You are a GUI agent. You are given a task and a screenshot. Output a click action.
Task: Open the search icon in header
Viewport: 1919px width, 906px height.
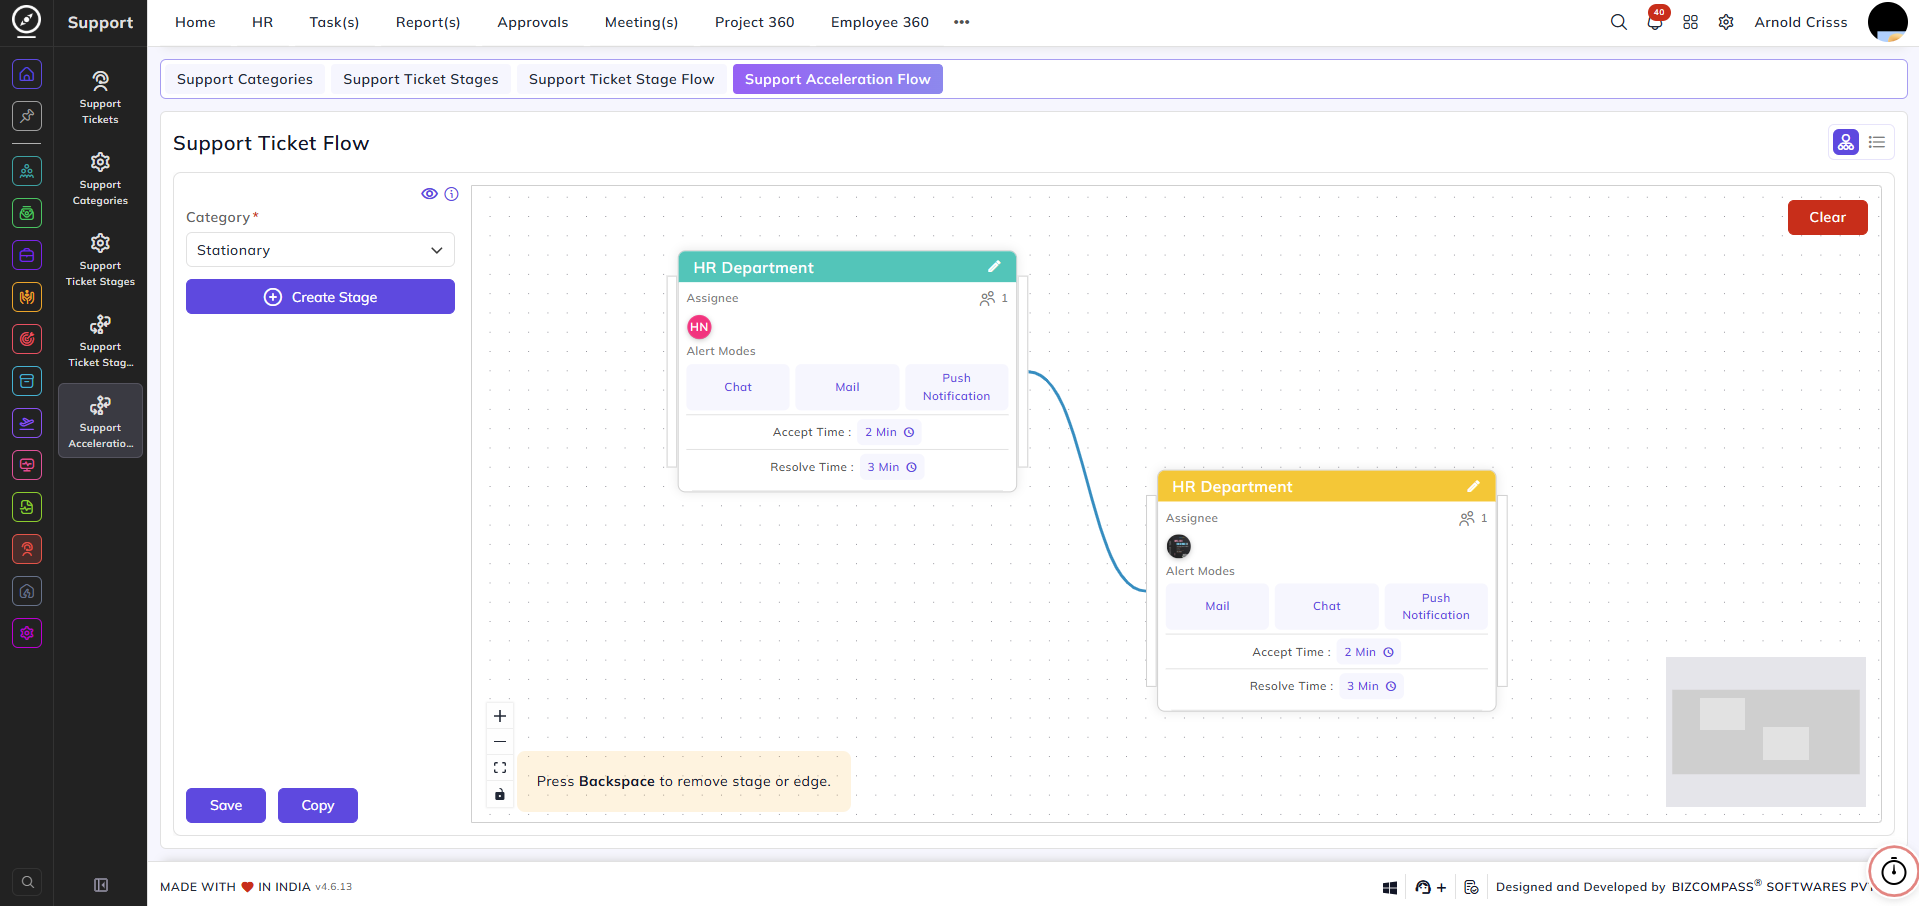click(x=1618, y=22)
